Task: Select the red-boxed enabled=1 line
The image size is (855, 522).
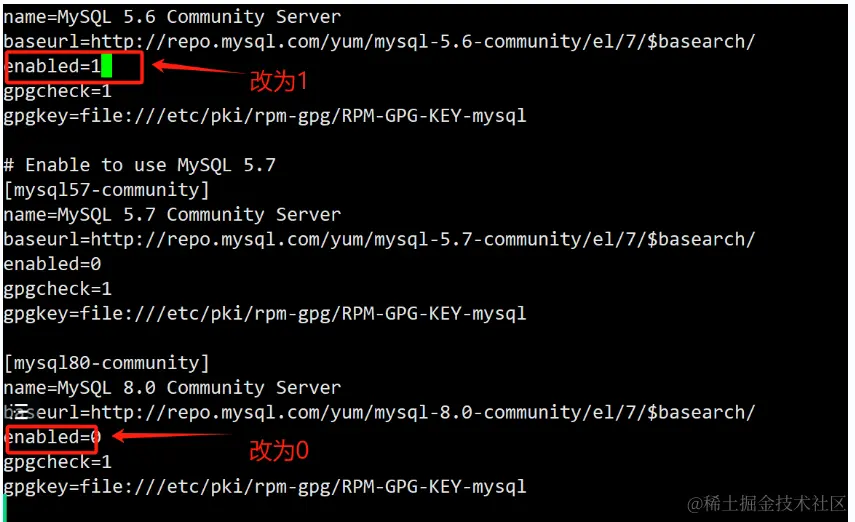Action: coord(57,67)
